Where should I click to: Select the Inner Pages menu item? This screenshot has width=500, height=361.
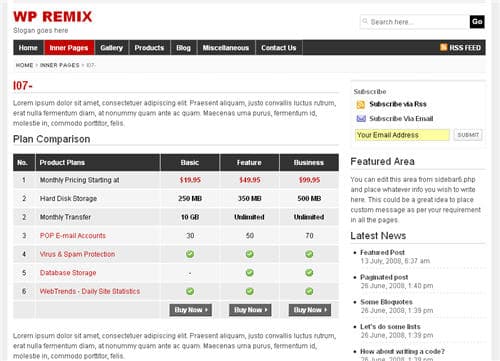pyautogui.click(x=69, y=48)
